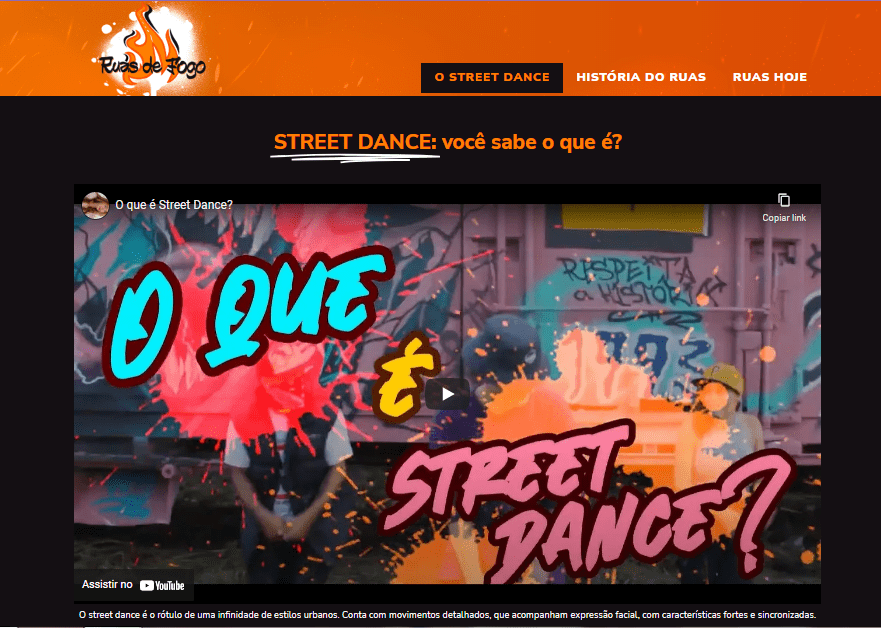Click the RESPEITA a HISTÓRIA graffiti on video
881x628 pixels.
click(641, 281)
